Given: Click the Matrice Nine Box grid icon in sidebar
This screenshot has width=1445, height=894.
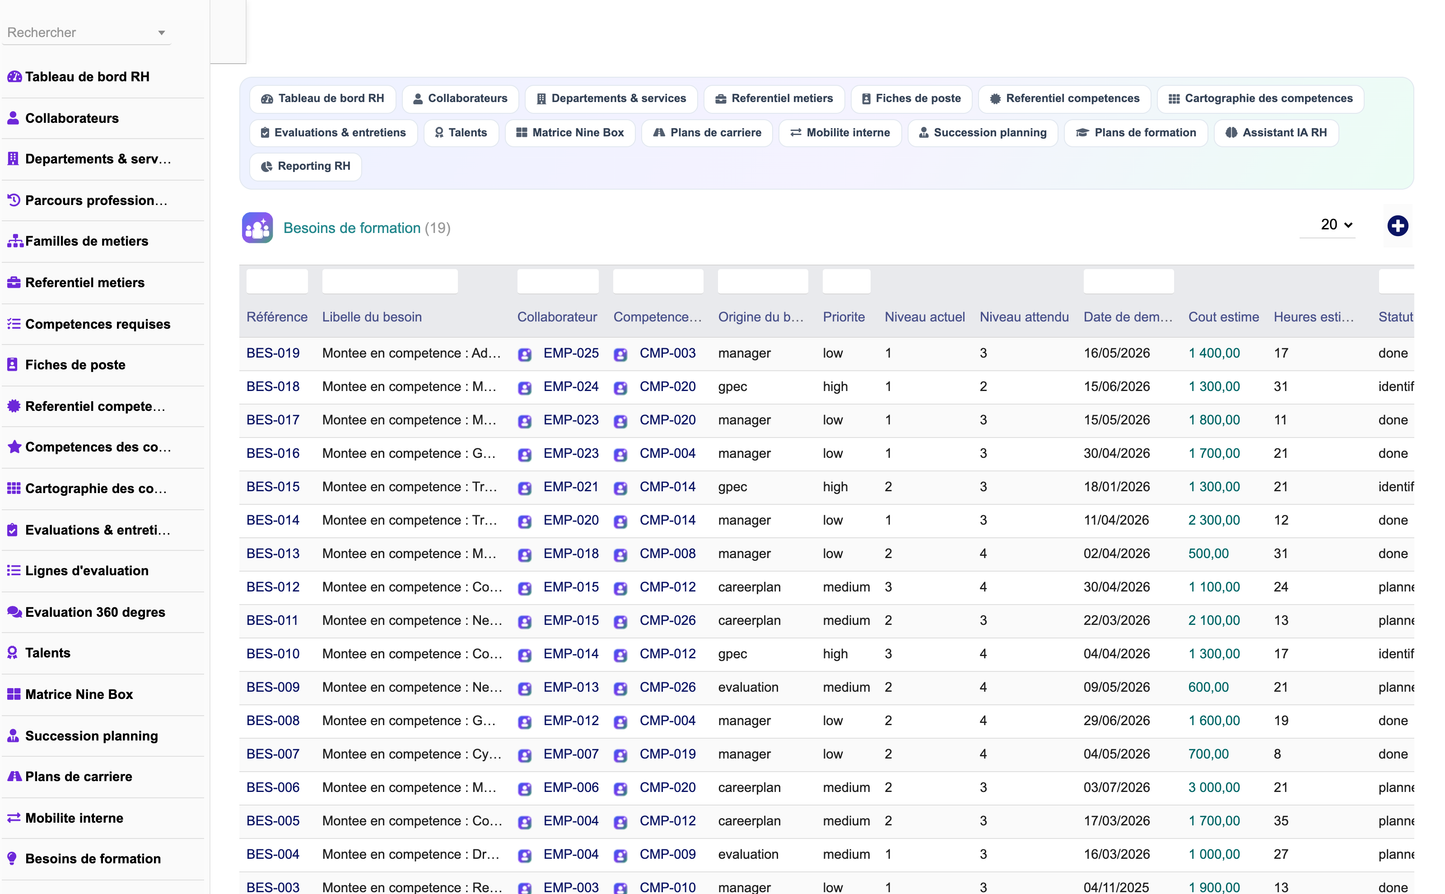Looking at the screenshot, I should tap(14, 694).
